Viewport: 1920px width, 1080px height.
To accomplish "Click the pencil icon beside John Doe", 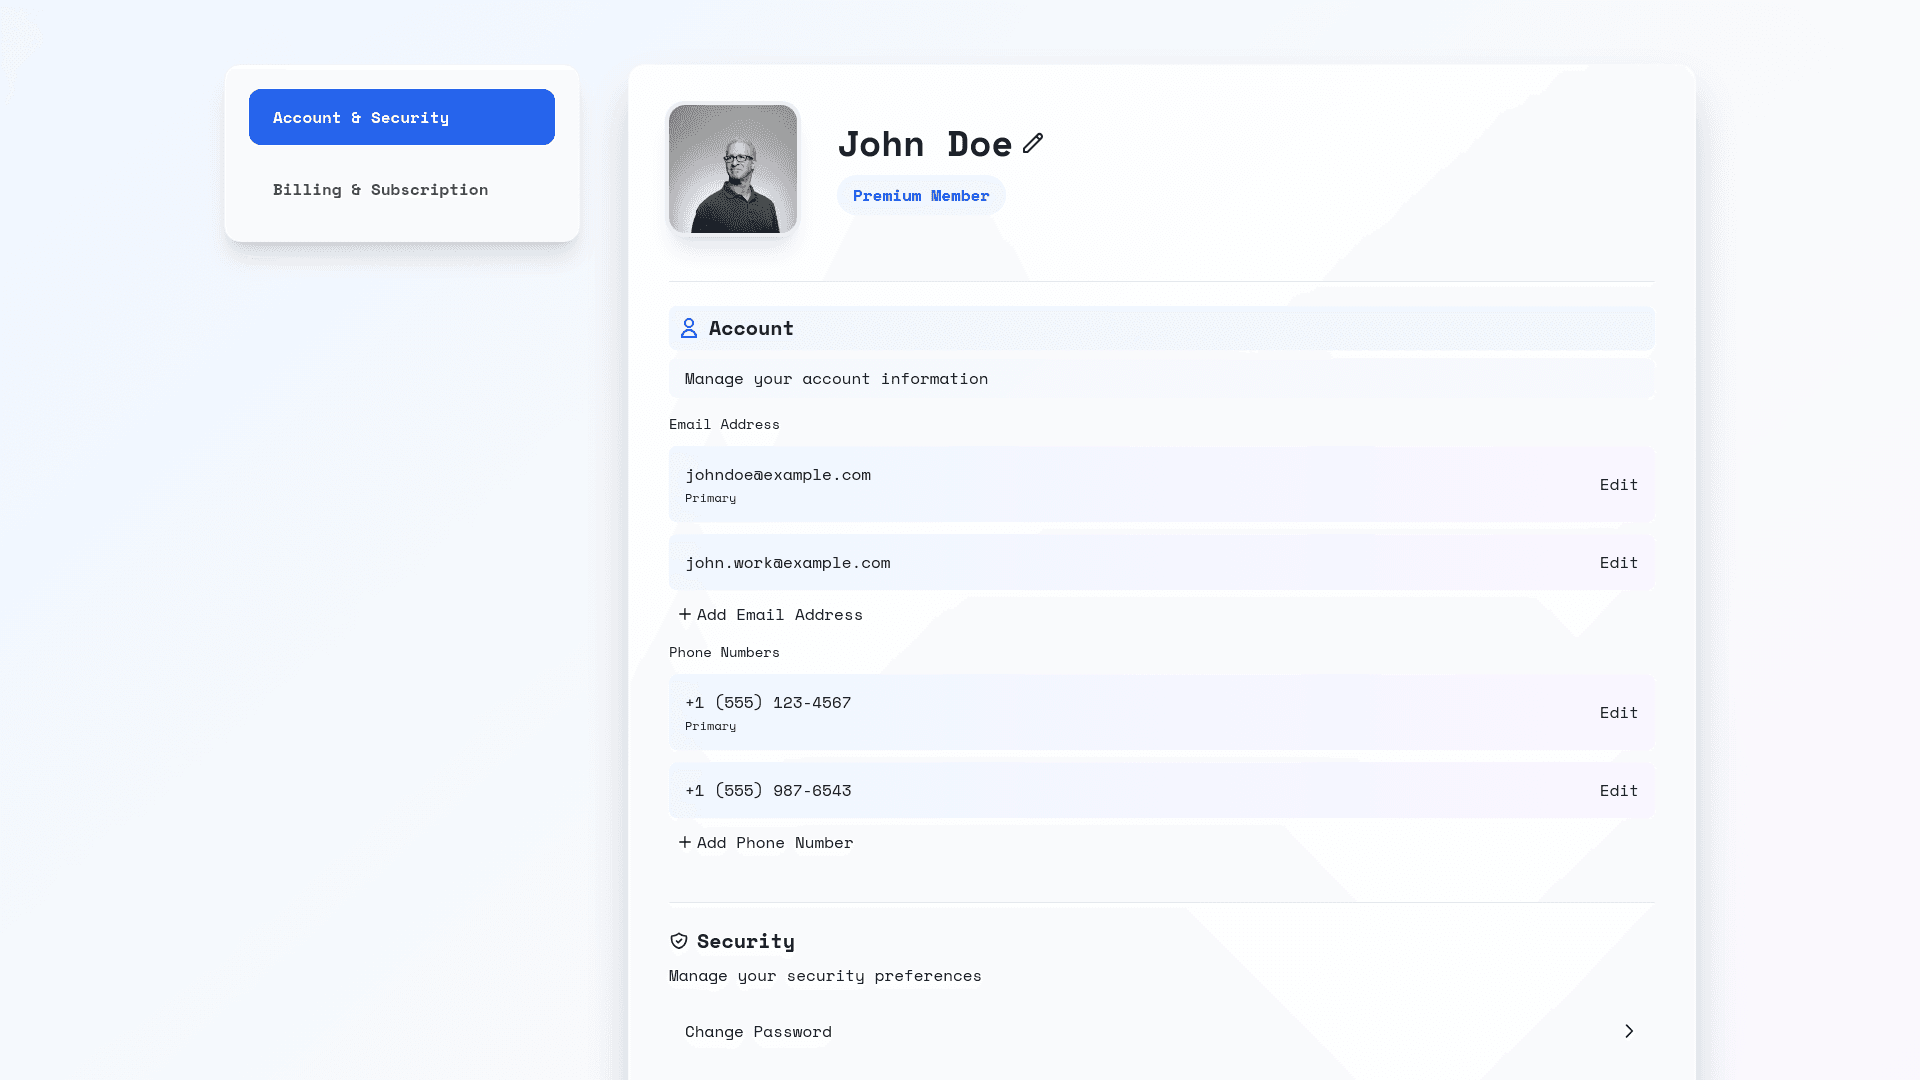I will 1033,143.
